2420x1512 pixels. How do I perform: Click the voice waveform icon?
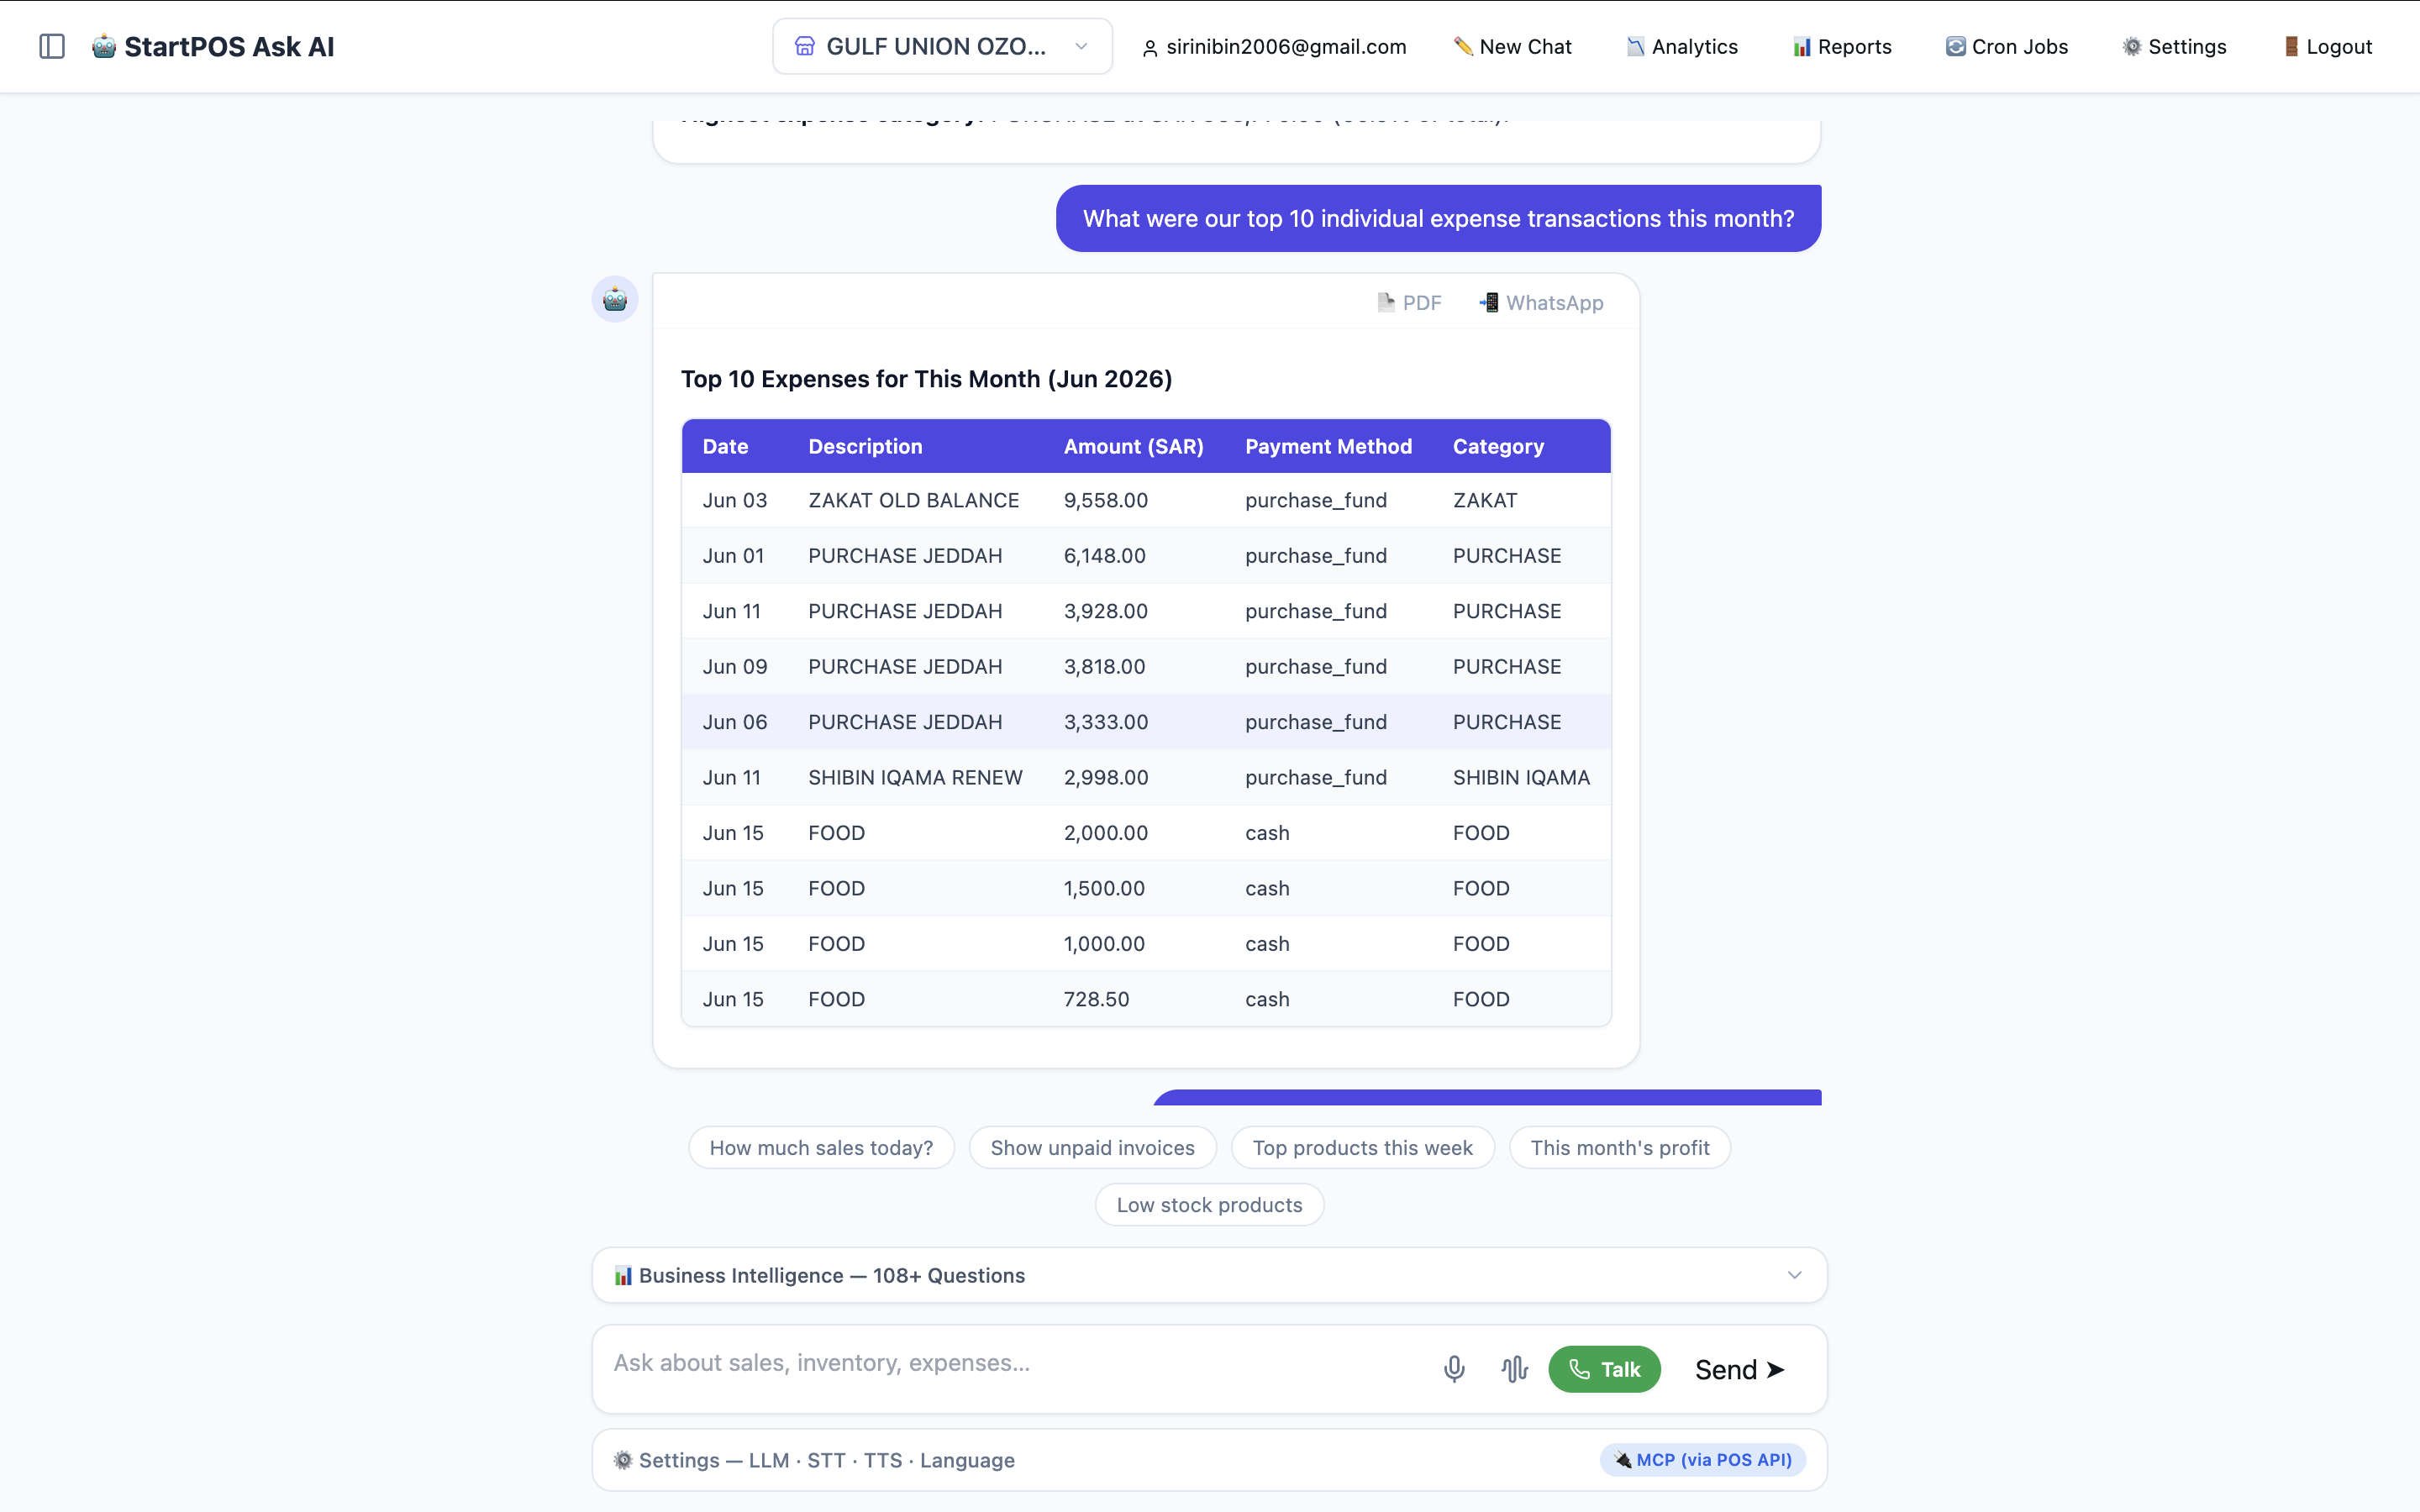pyautogui.click(x=1514, y=1369)
